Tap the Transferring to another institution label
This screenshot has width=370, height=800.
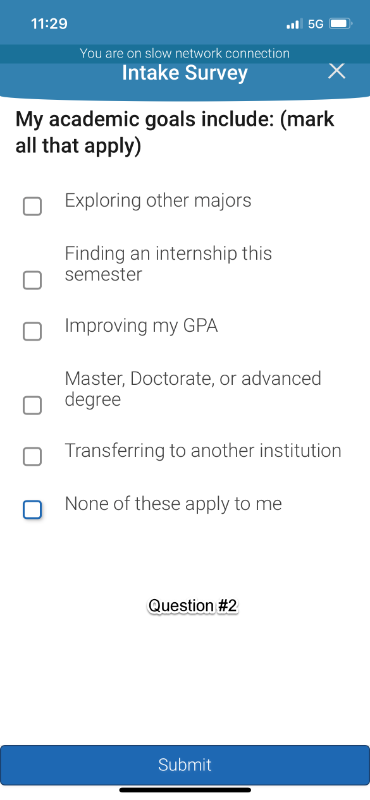tap(203, 451)
